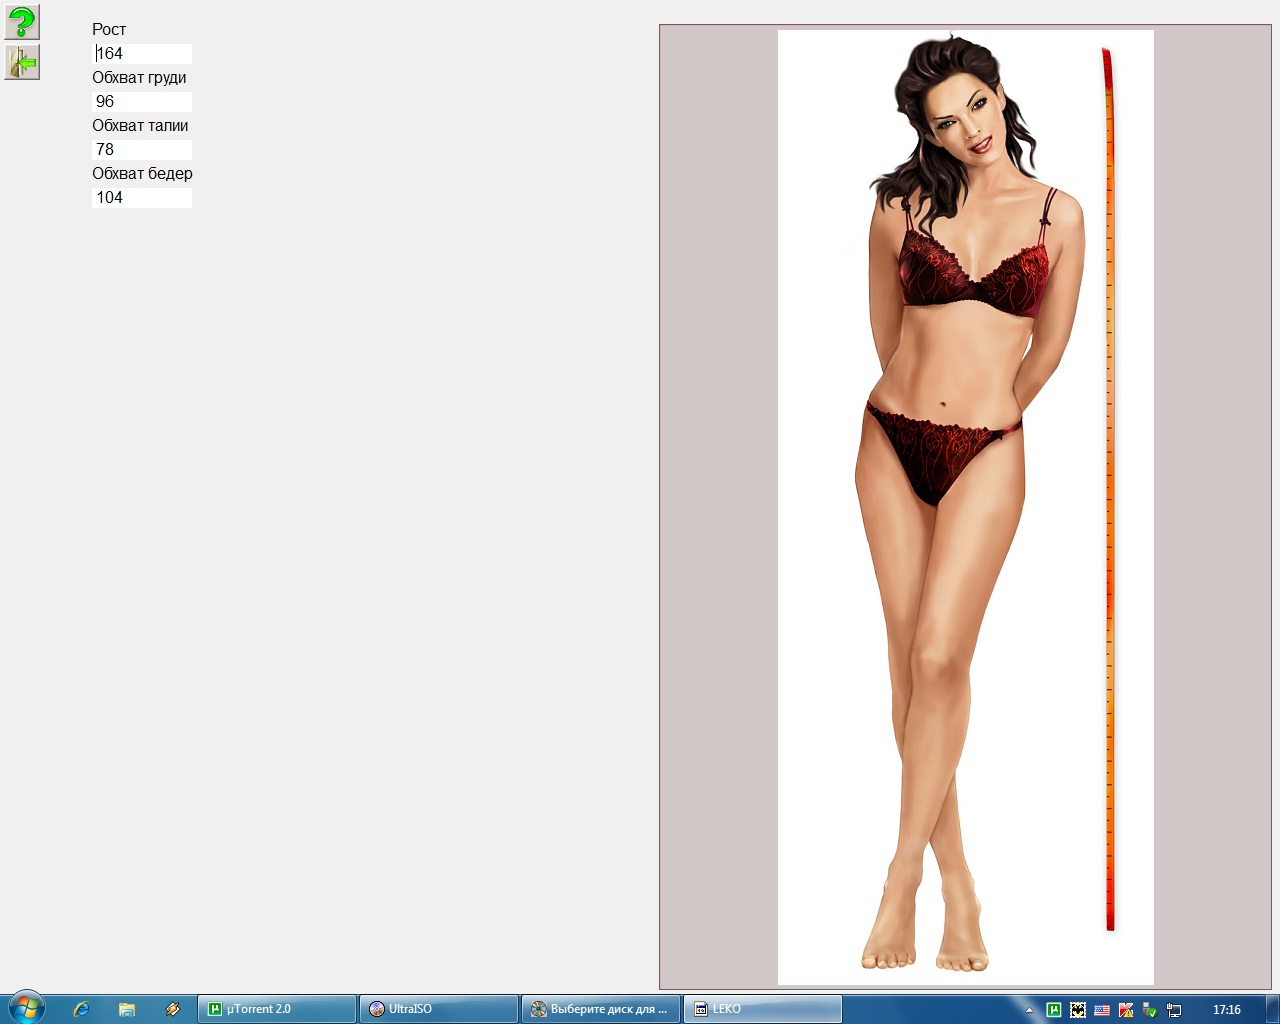Open the network status tray icon
The height and width of the screenshot is (1024, 1280).
[1174, 1010]
